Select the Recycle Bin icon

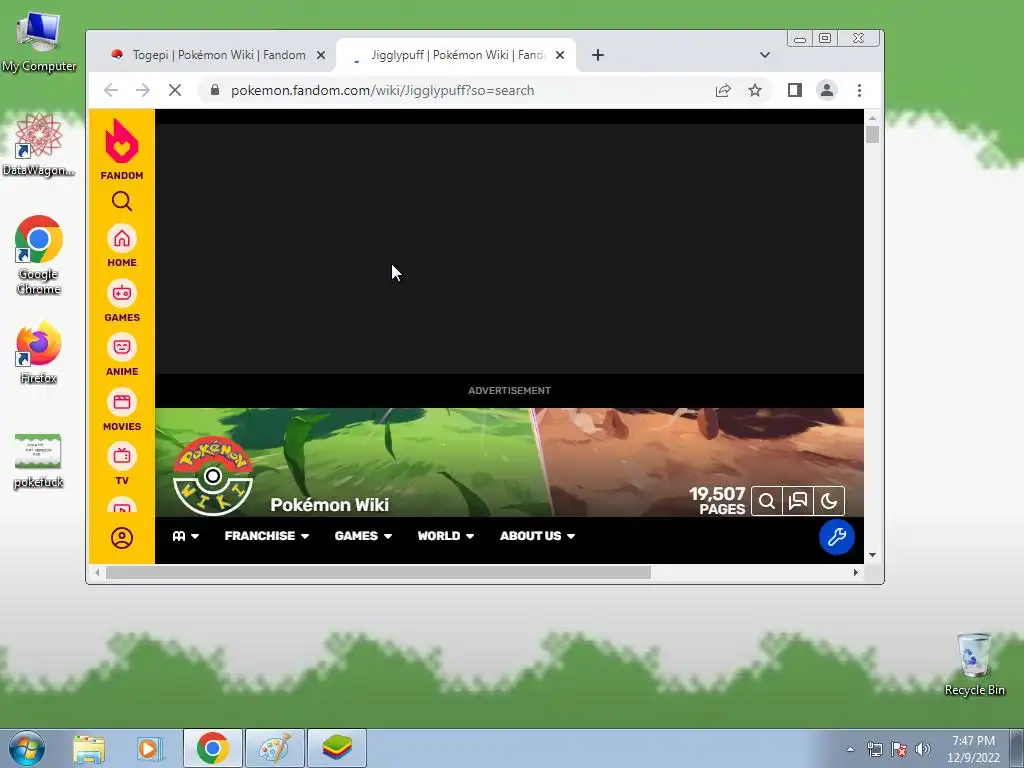[x=974, y=664]
